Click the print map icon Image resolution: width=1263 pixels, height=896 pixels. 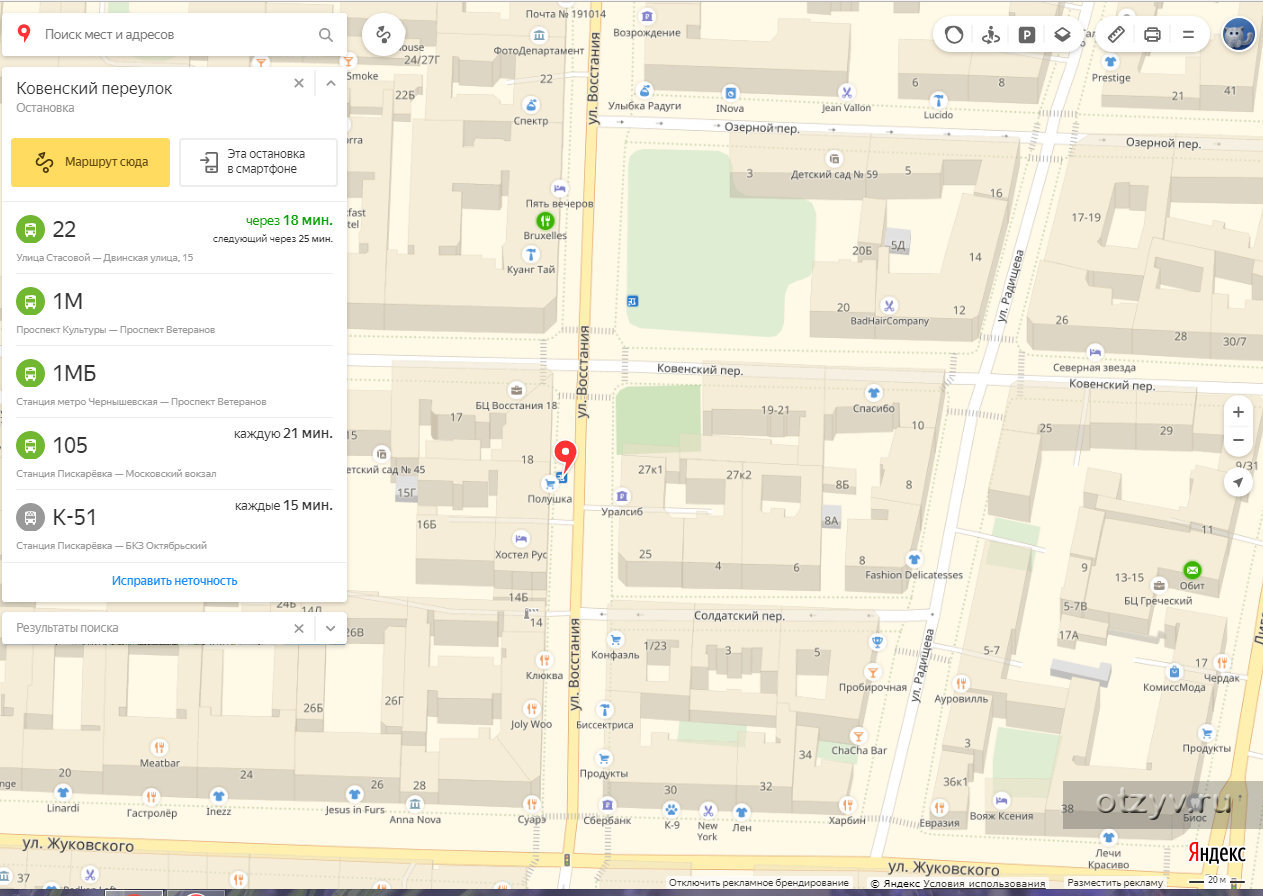click(x=1152, y=35)
